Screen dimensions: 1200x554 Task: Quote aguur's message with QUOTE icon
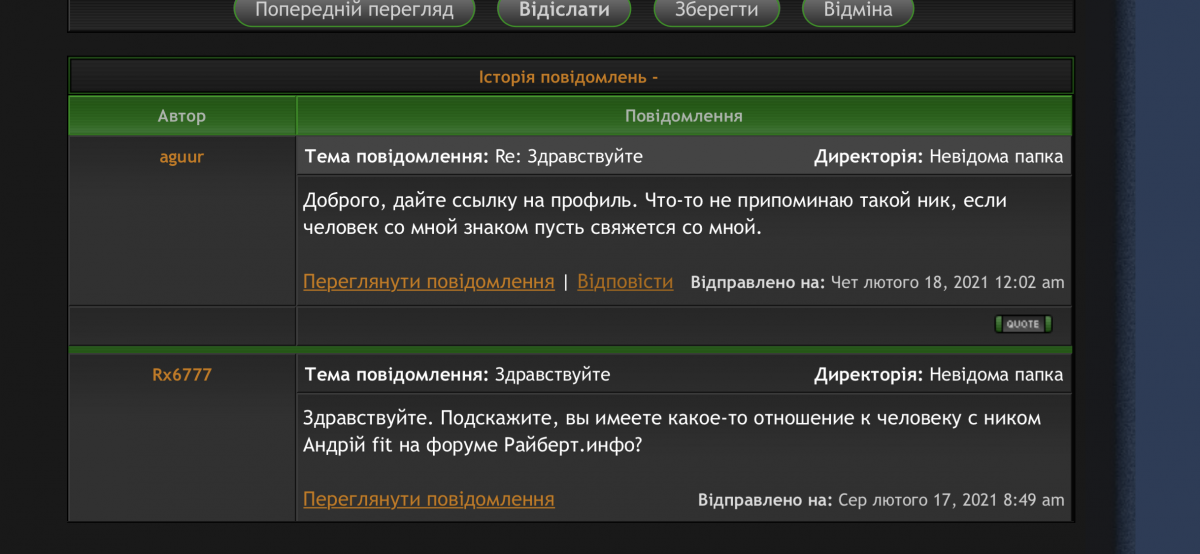coord(1023,324)
